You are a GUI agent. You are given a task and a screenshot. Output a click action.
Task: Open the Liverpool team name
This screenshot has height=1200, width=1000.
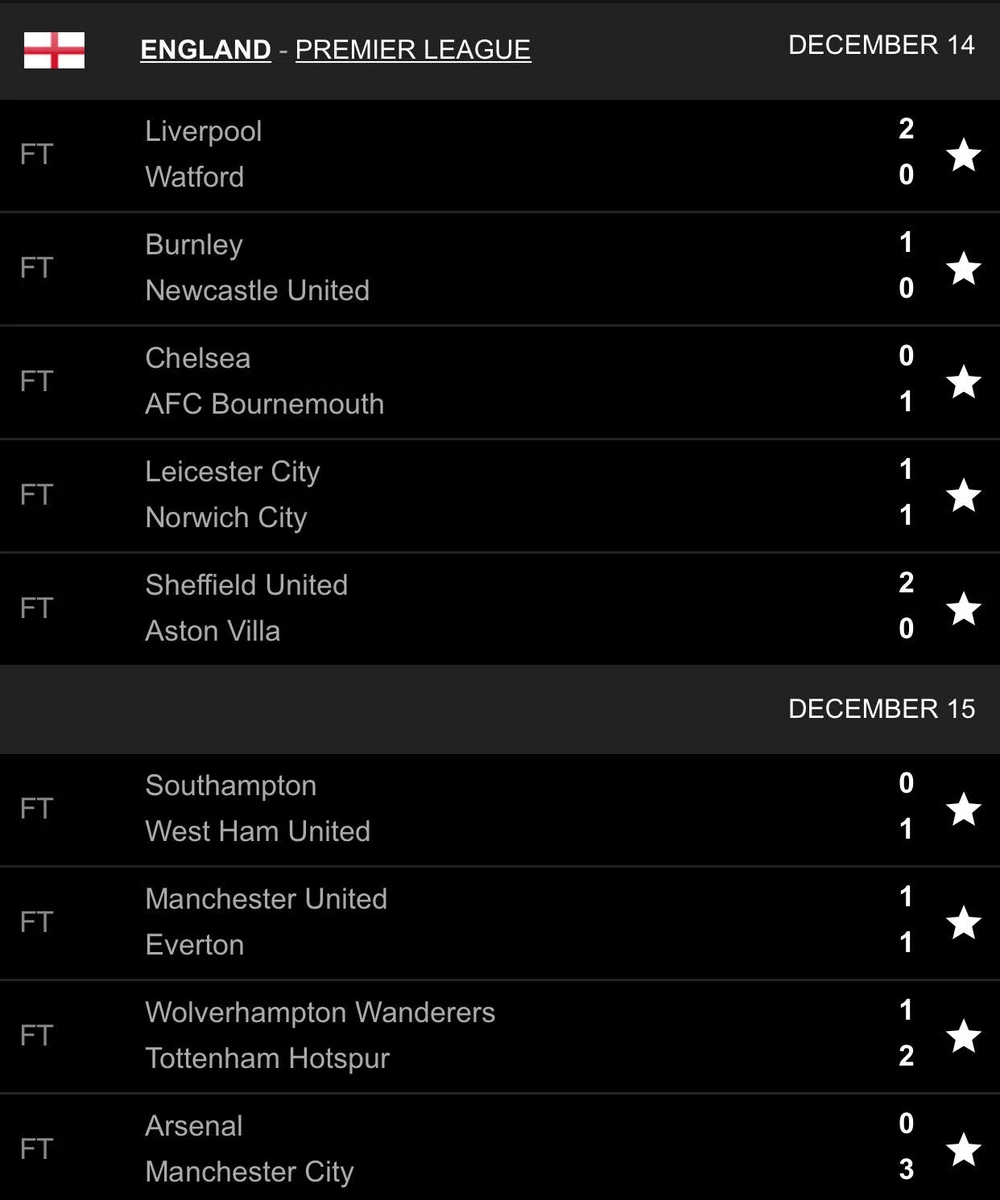[204, 131]
